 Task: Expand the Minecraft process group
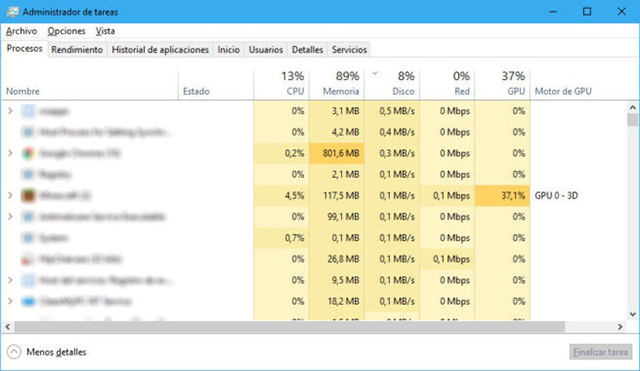coord(10,195)
